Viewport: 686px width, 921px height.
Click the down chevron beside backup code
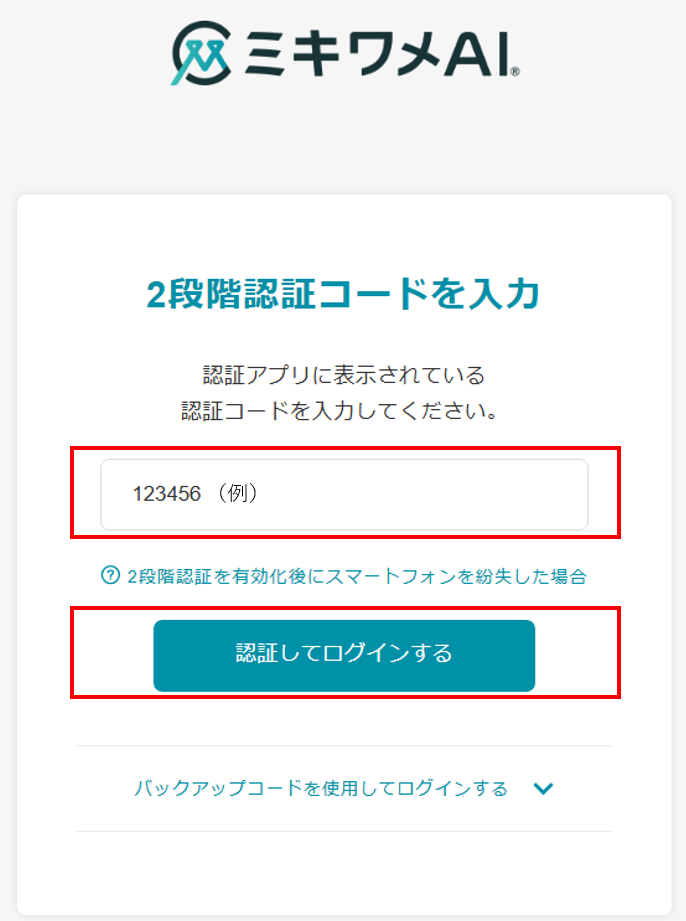coord(543,789)
